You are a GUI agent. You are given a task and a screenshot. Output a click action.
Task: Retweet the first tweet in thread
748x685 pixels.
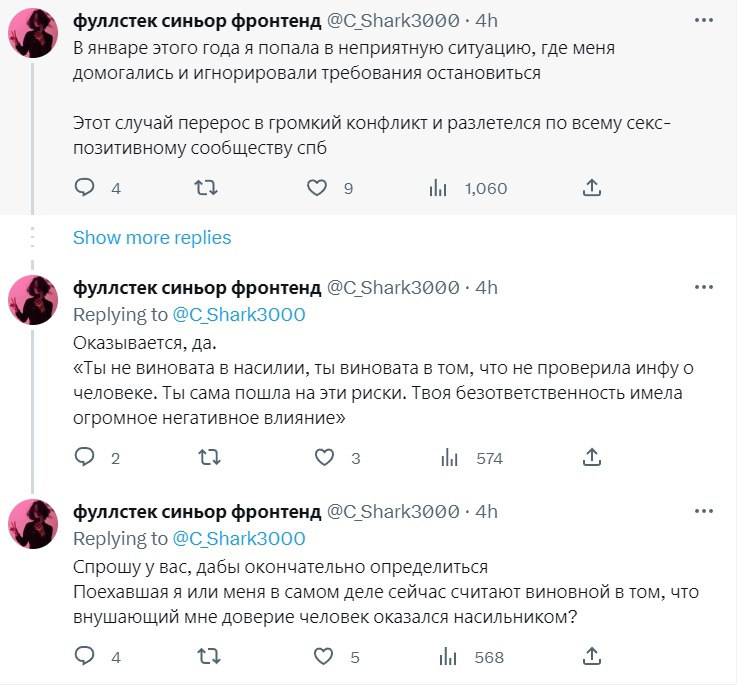[x=205, y=187]
